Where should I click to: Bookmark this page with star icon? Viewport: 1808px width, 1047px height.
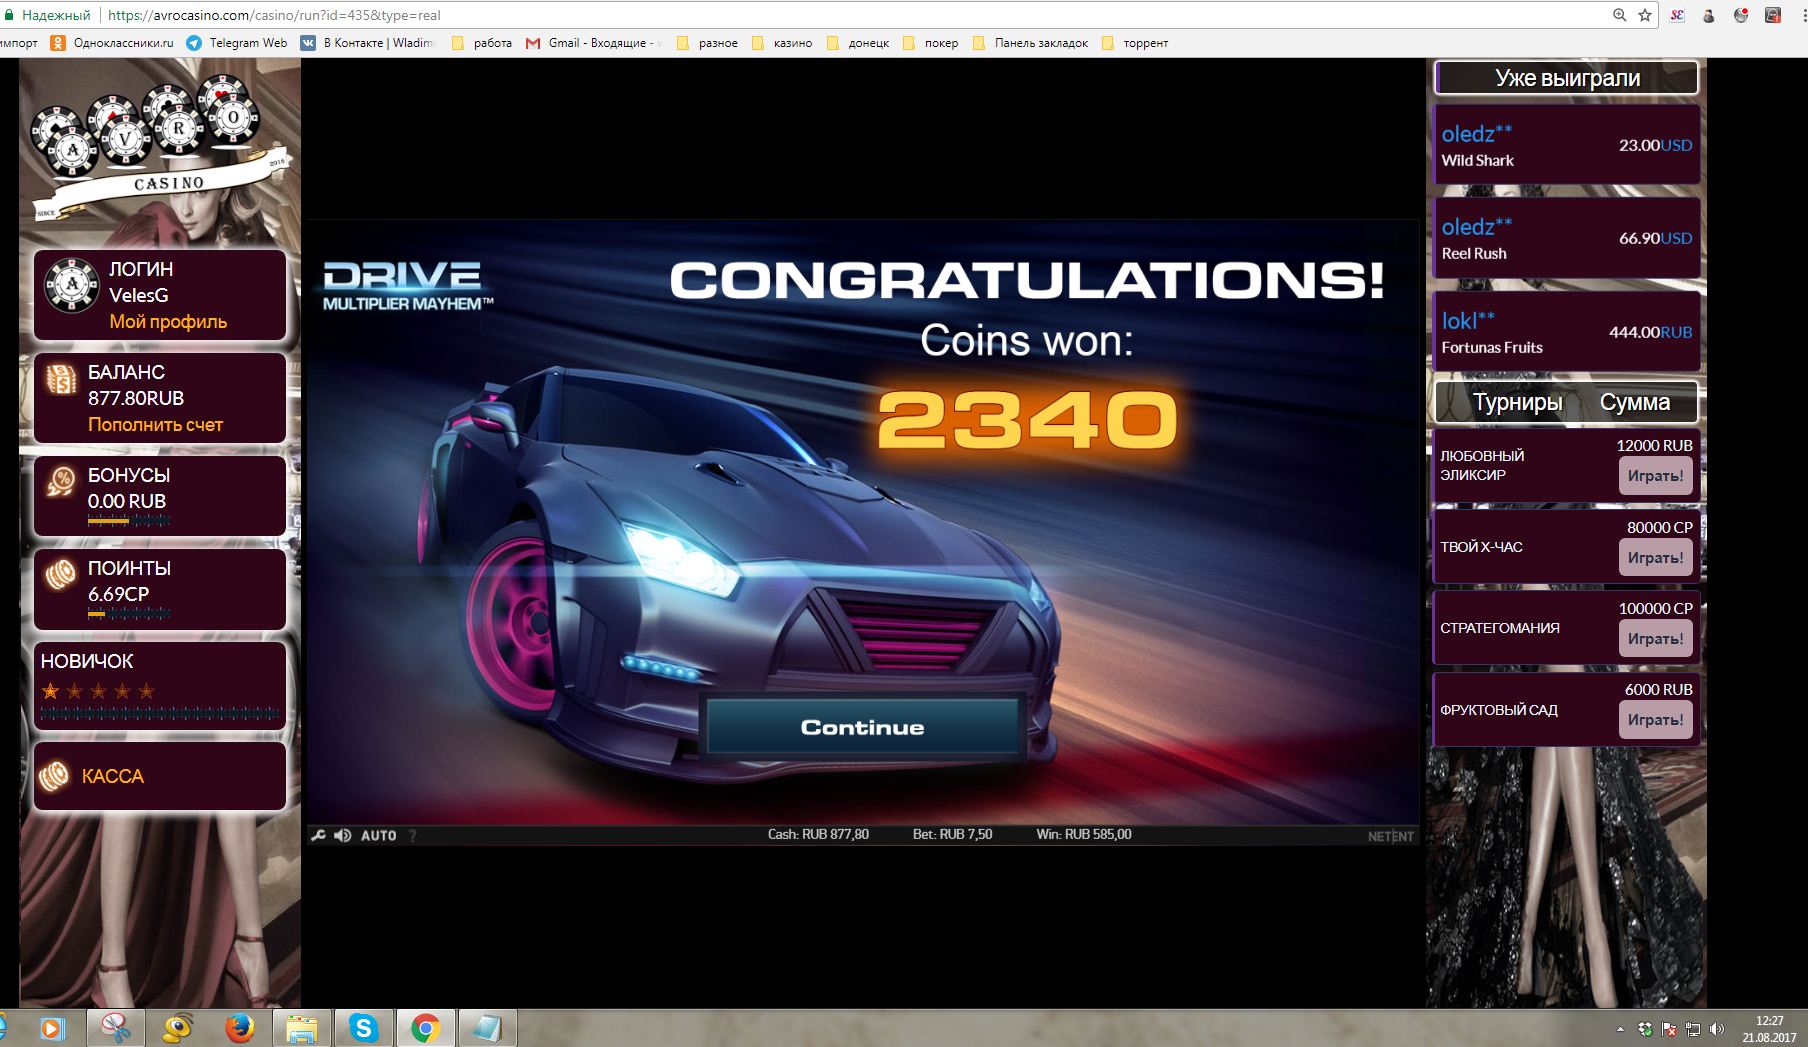point(1645,15)
